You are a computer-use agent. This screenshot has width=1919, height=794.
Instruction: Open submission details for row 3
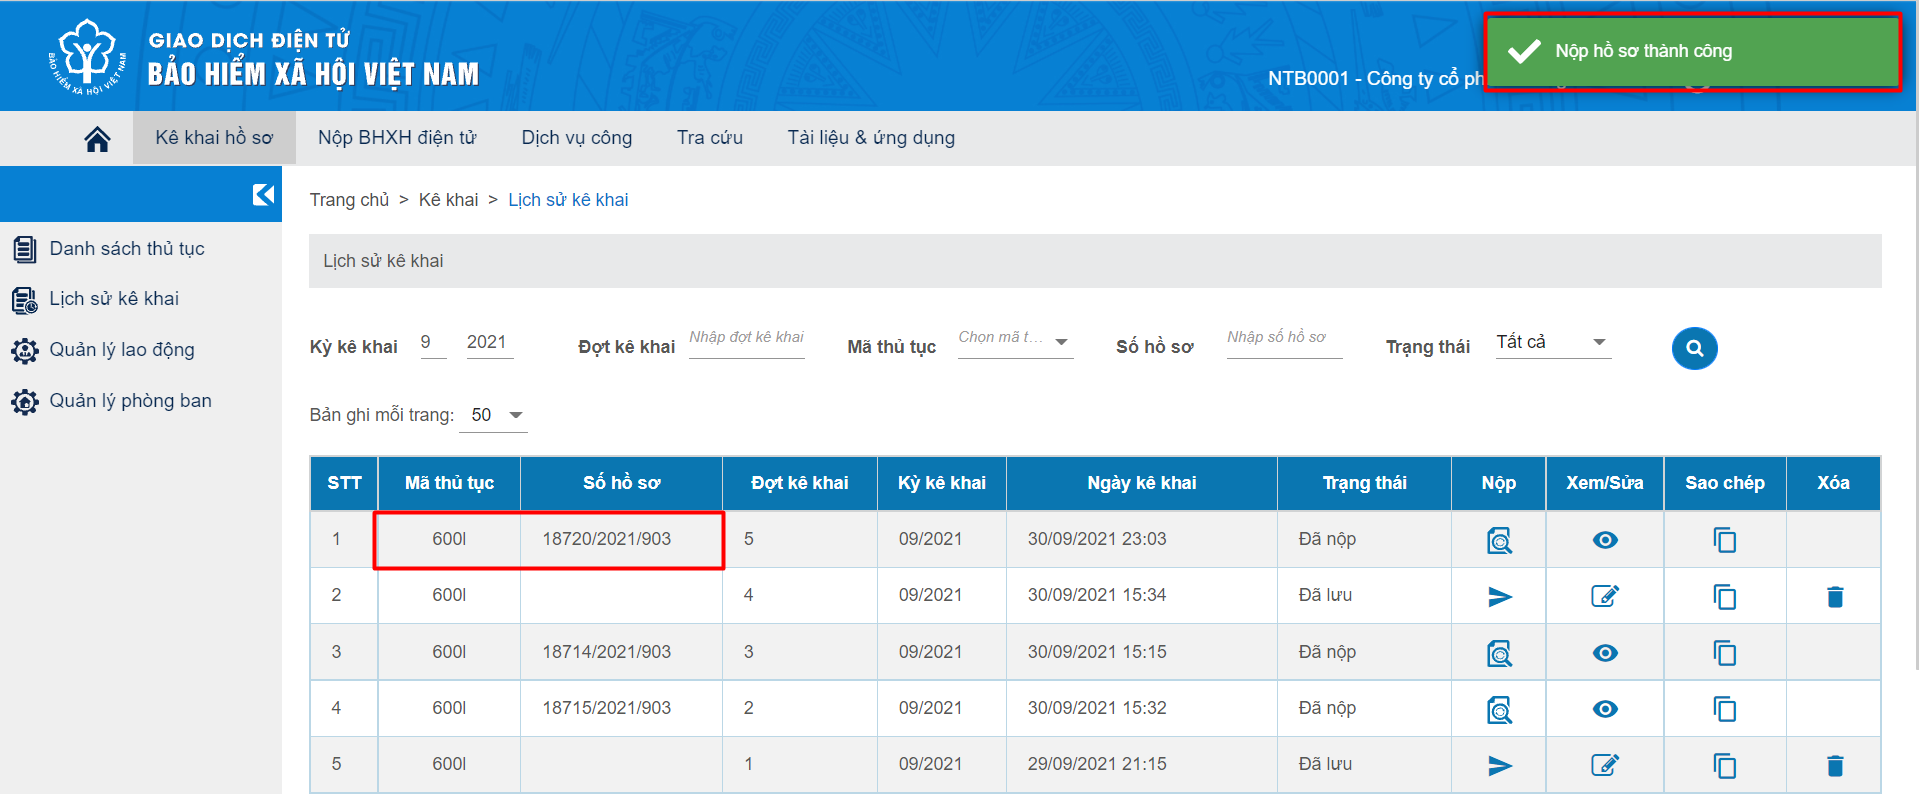1499,654
